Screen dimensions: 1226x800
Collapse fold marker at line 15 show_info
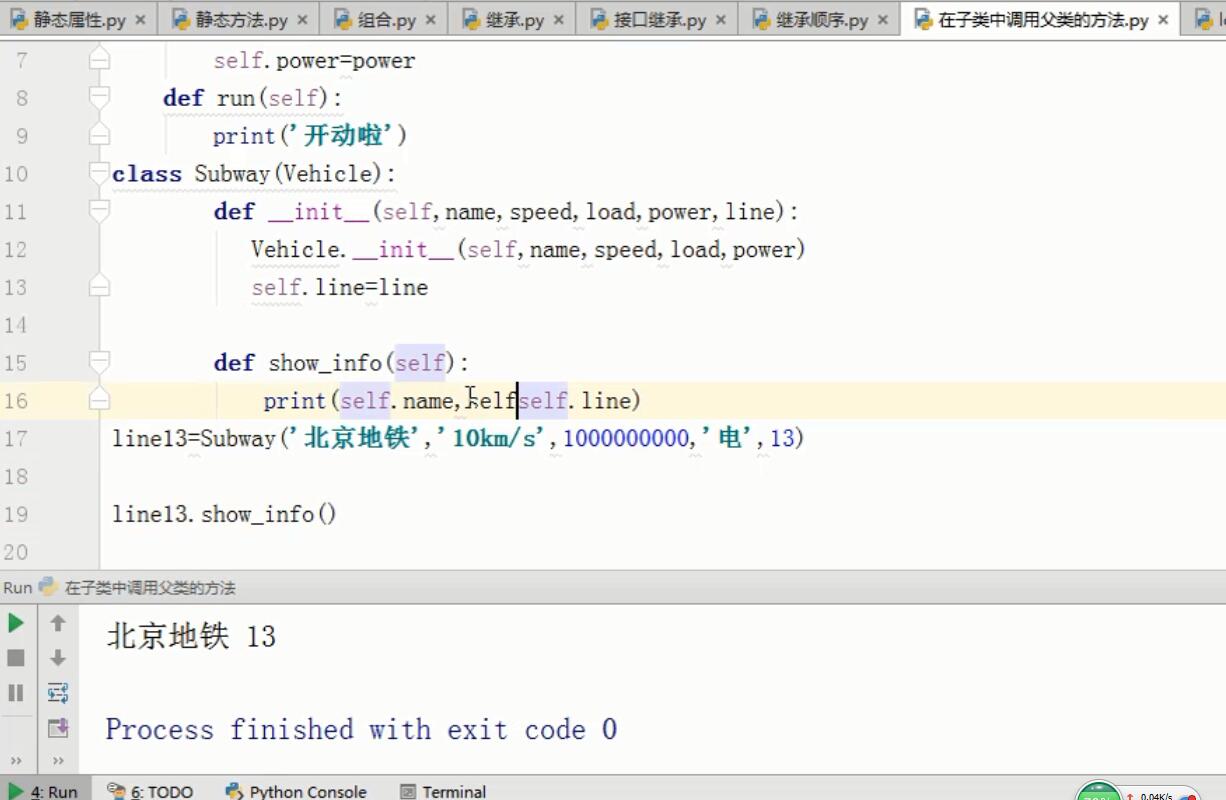(x=98, y=362)
